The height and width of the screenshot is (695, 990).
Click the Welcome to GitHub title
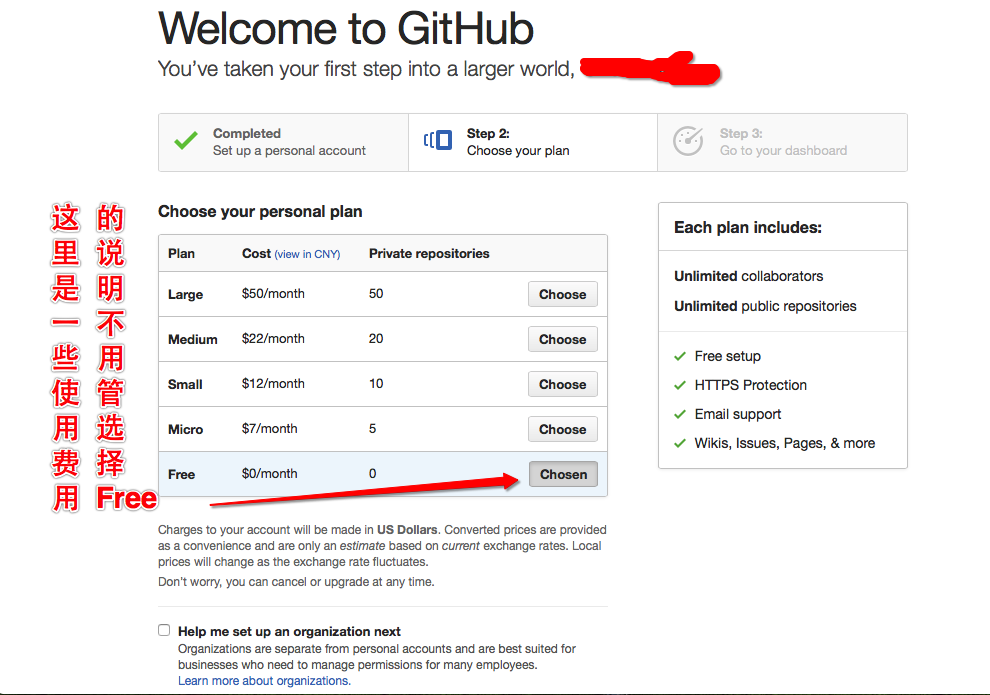point(346,28)
